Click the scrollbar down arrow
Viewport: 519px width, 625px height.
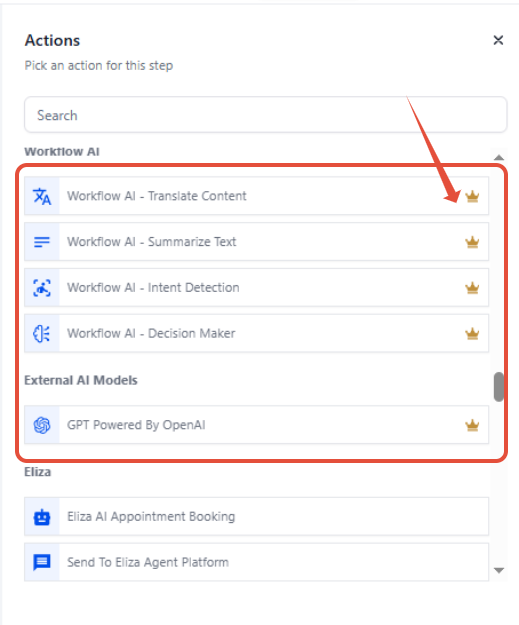[499, 570]
